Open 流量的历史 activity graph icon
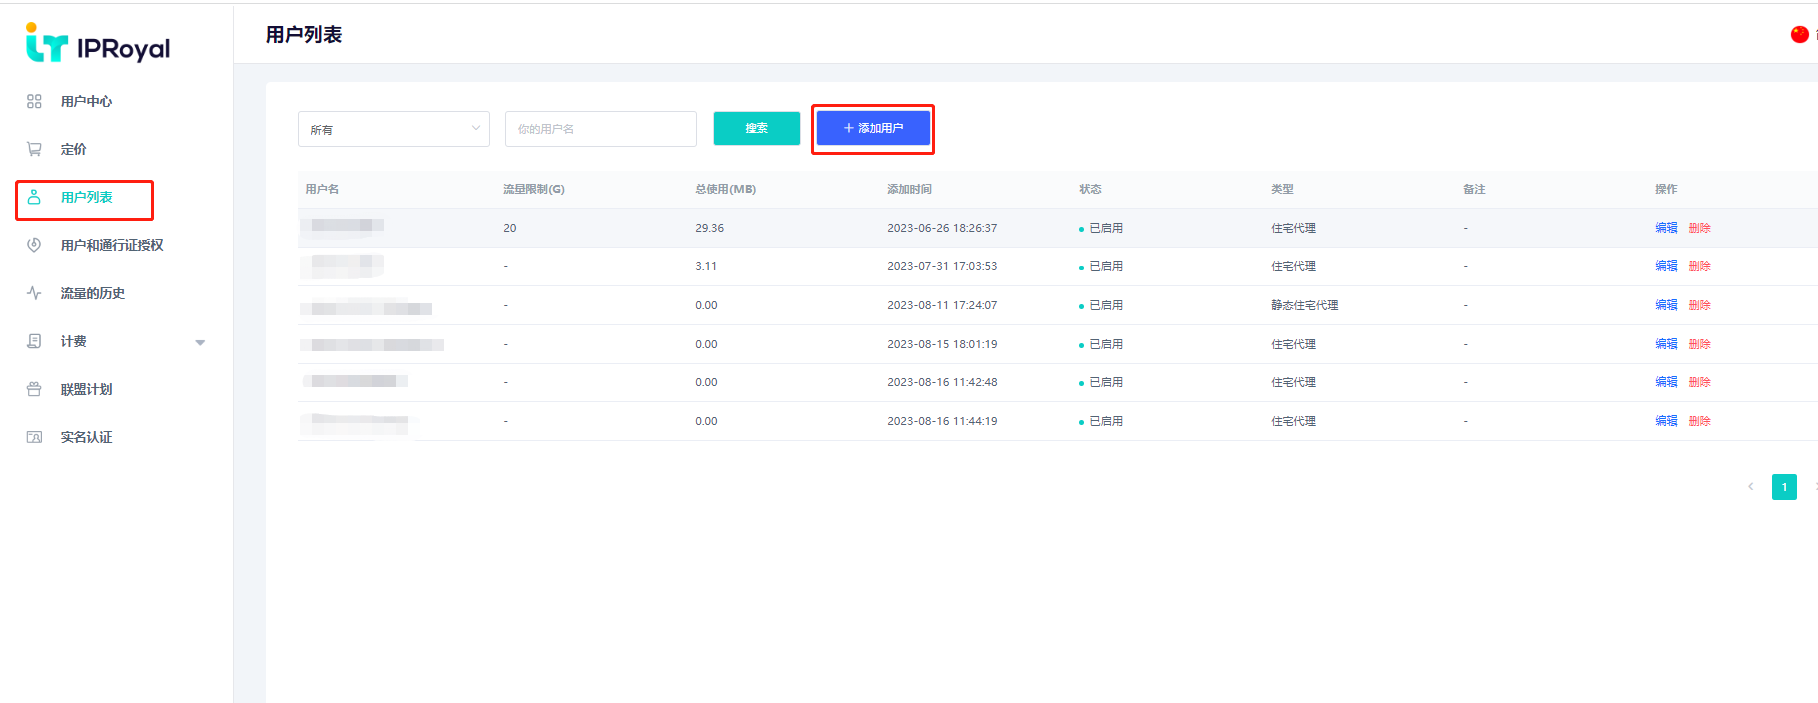 coord(34,293)
